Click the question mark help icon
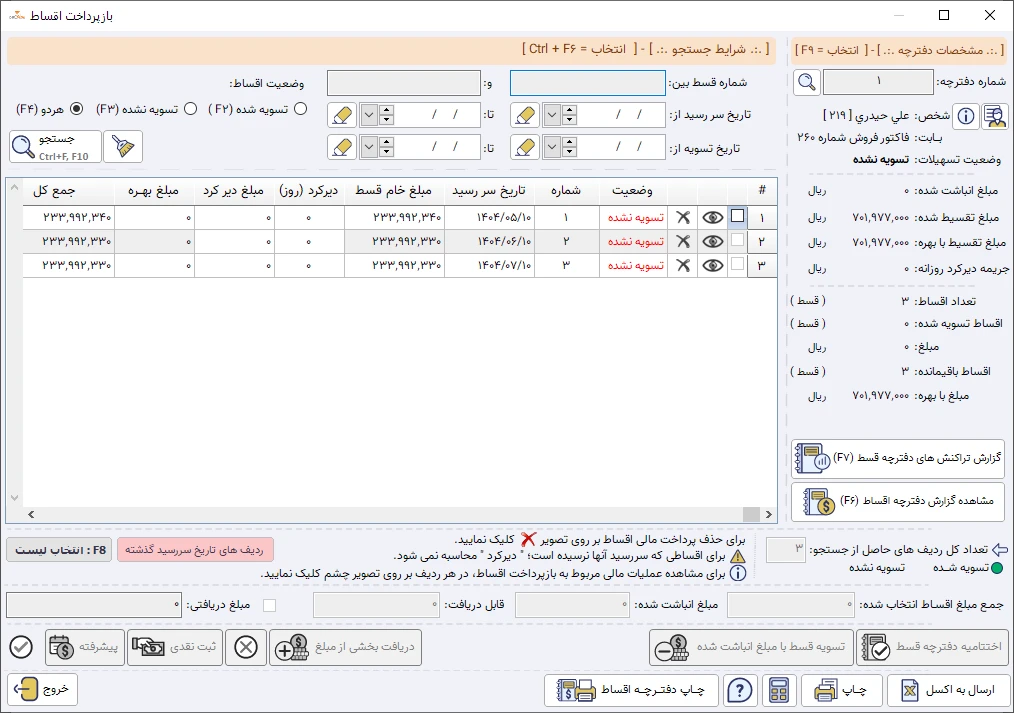Screen dimensions: 1014x713 [x=740, y=690]
